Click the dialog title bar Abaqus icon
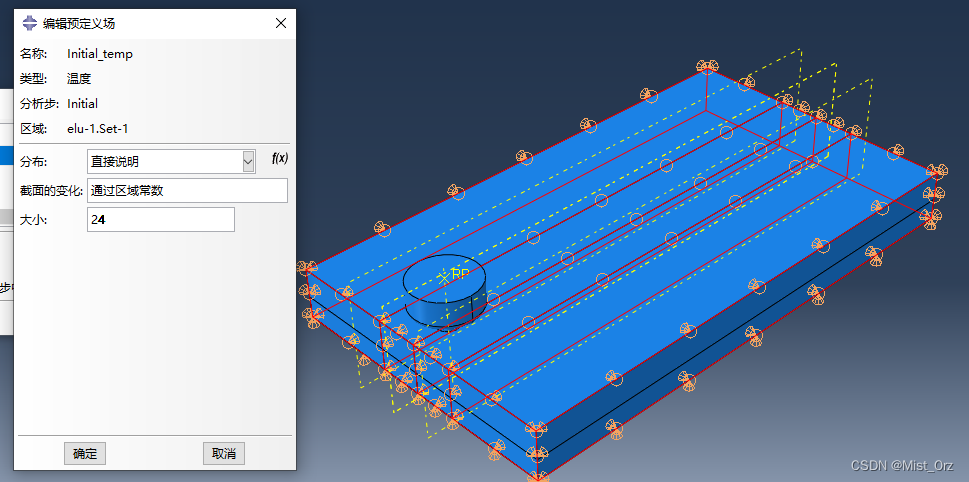Viewport: 969px width, 482px height. pos(29,23)
